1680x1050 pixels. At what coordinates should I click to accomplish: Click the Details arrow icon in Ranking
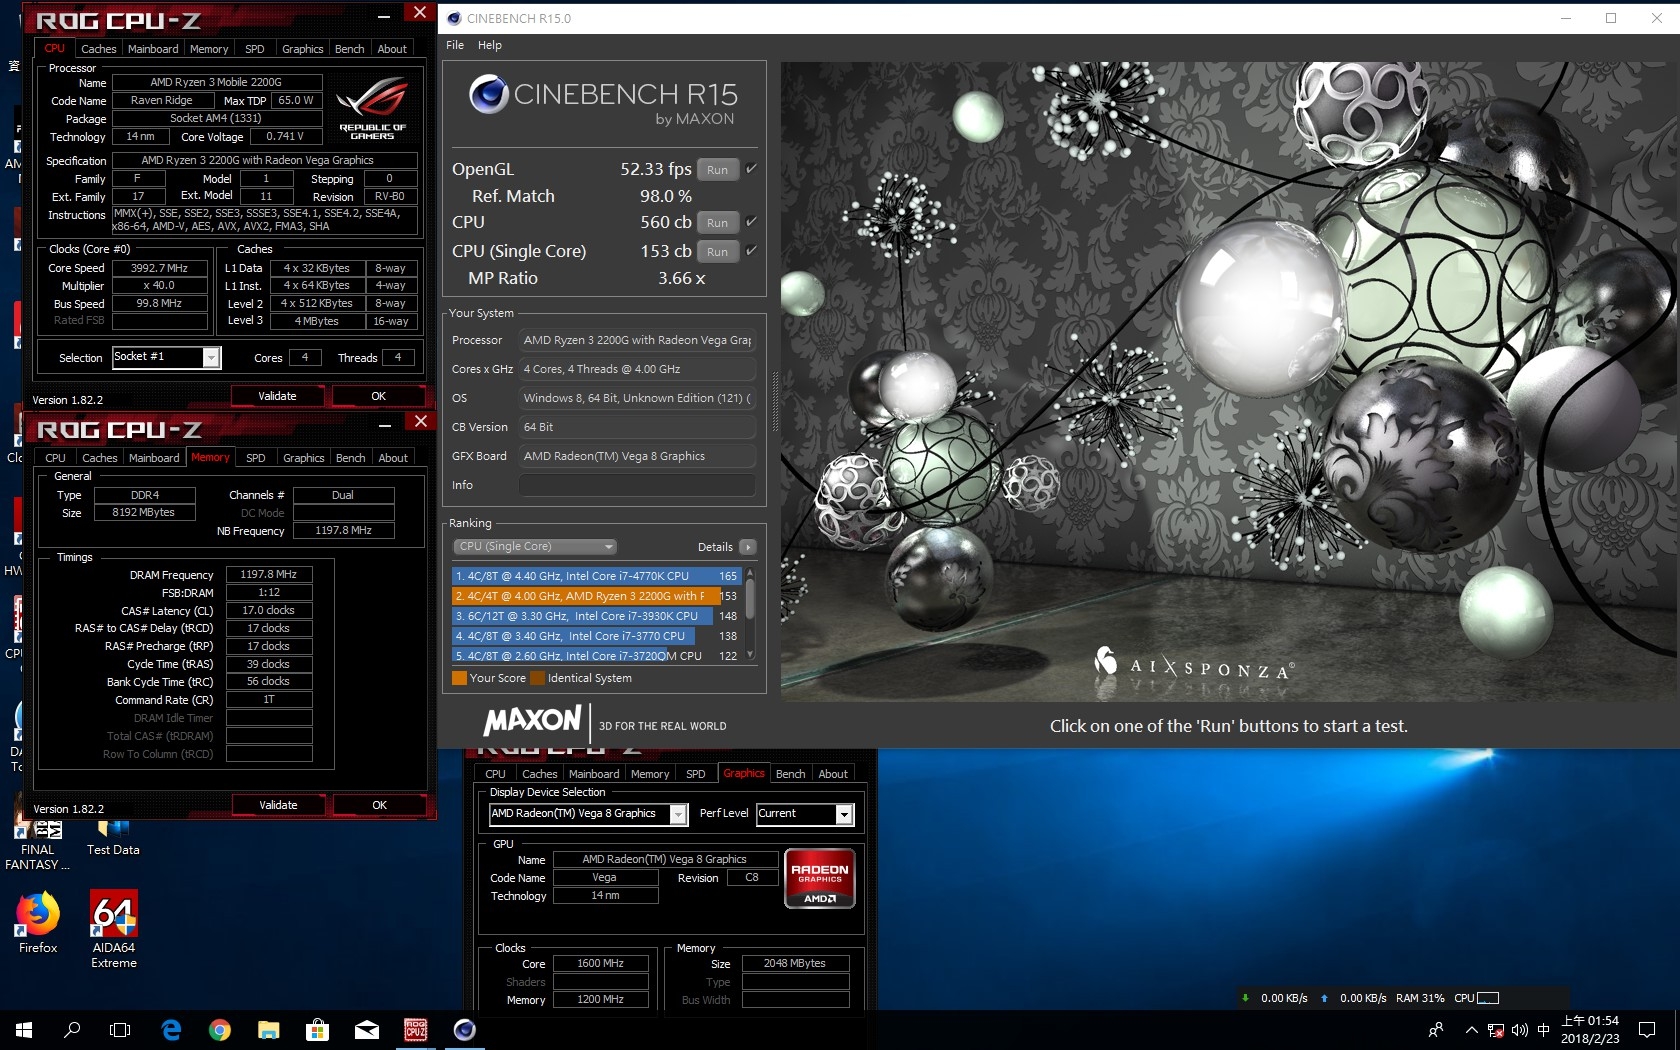748,547
